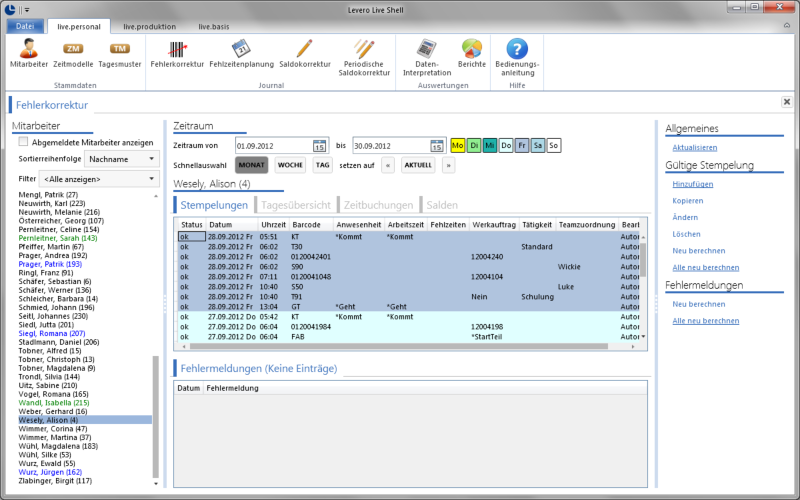Open calendar picker for Zeitraum von date
800x500 pixels.
(319, 146)
